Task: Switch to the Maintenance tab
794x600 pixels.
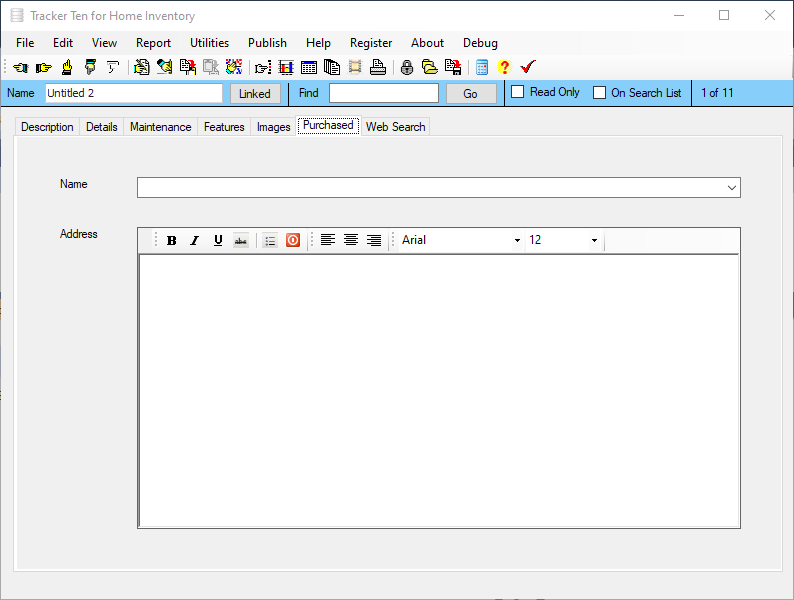Action: point(161,127)
